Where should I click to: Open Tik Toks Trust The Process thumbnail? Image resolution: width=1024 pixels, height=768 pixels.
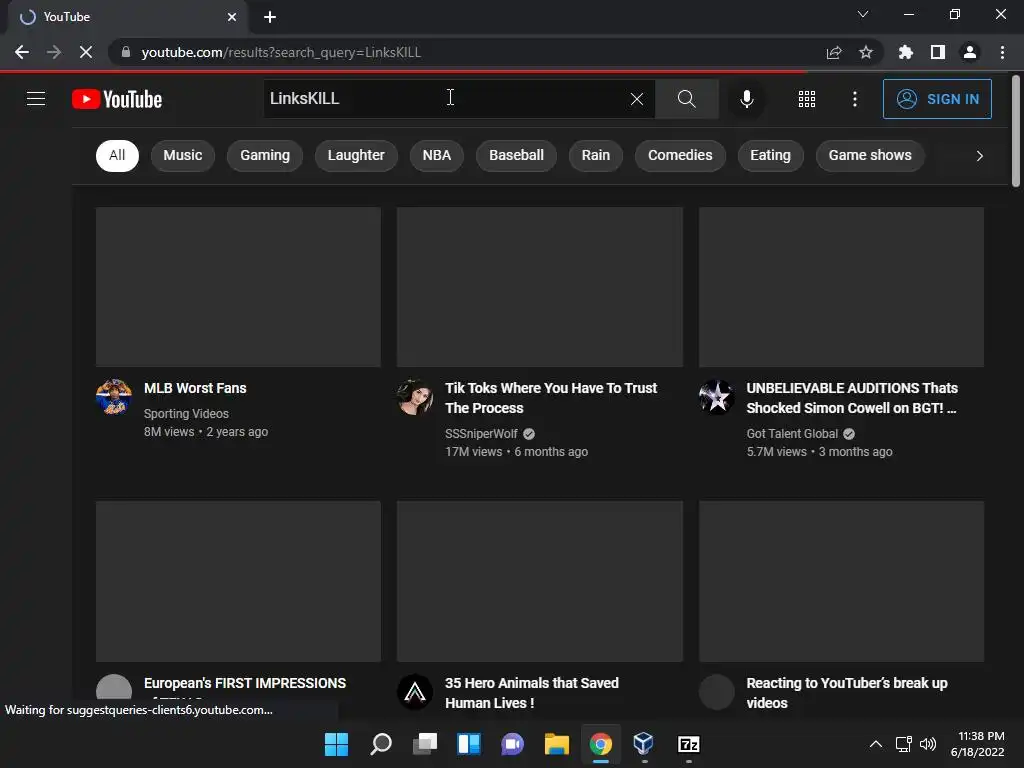pos(540,287)
